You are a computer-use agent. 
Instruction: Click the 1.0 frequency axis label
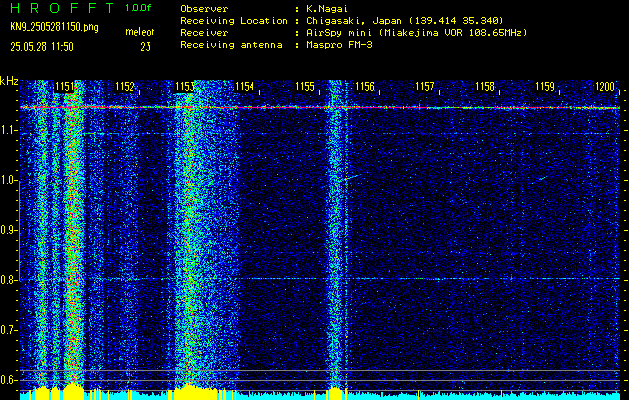click(9, 181)
